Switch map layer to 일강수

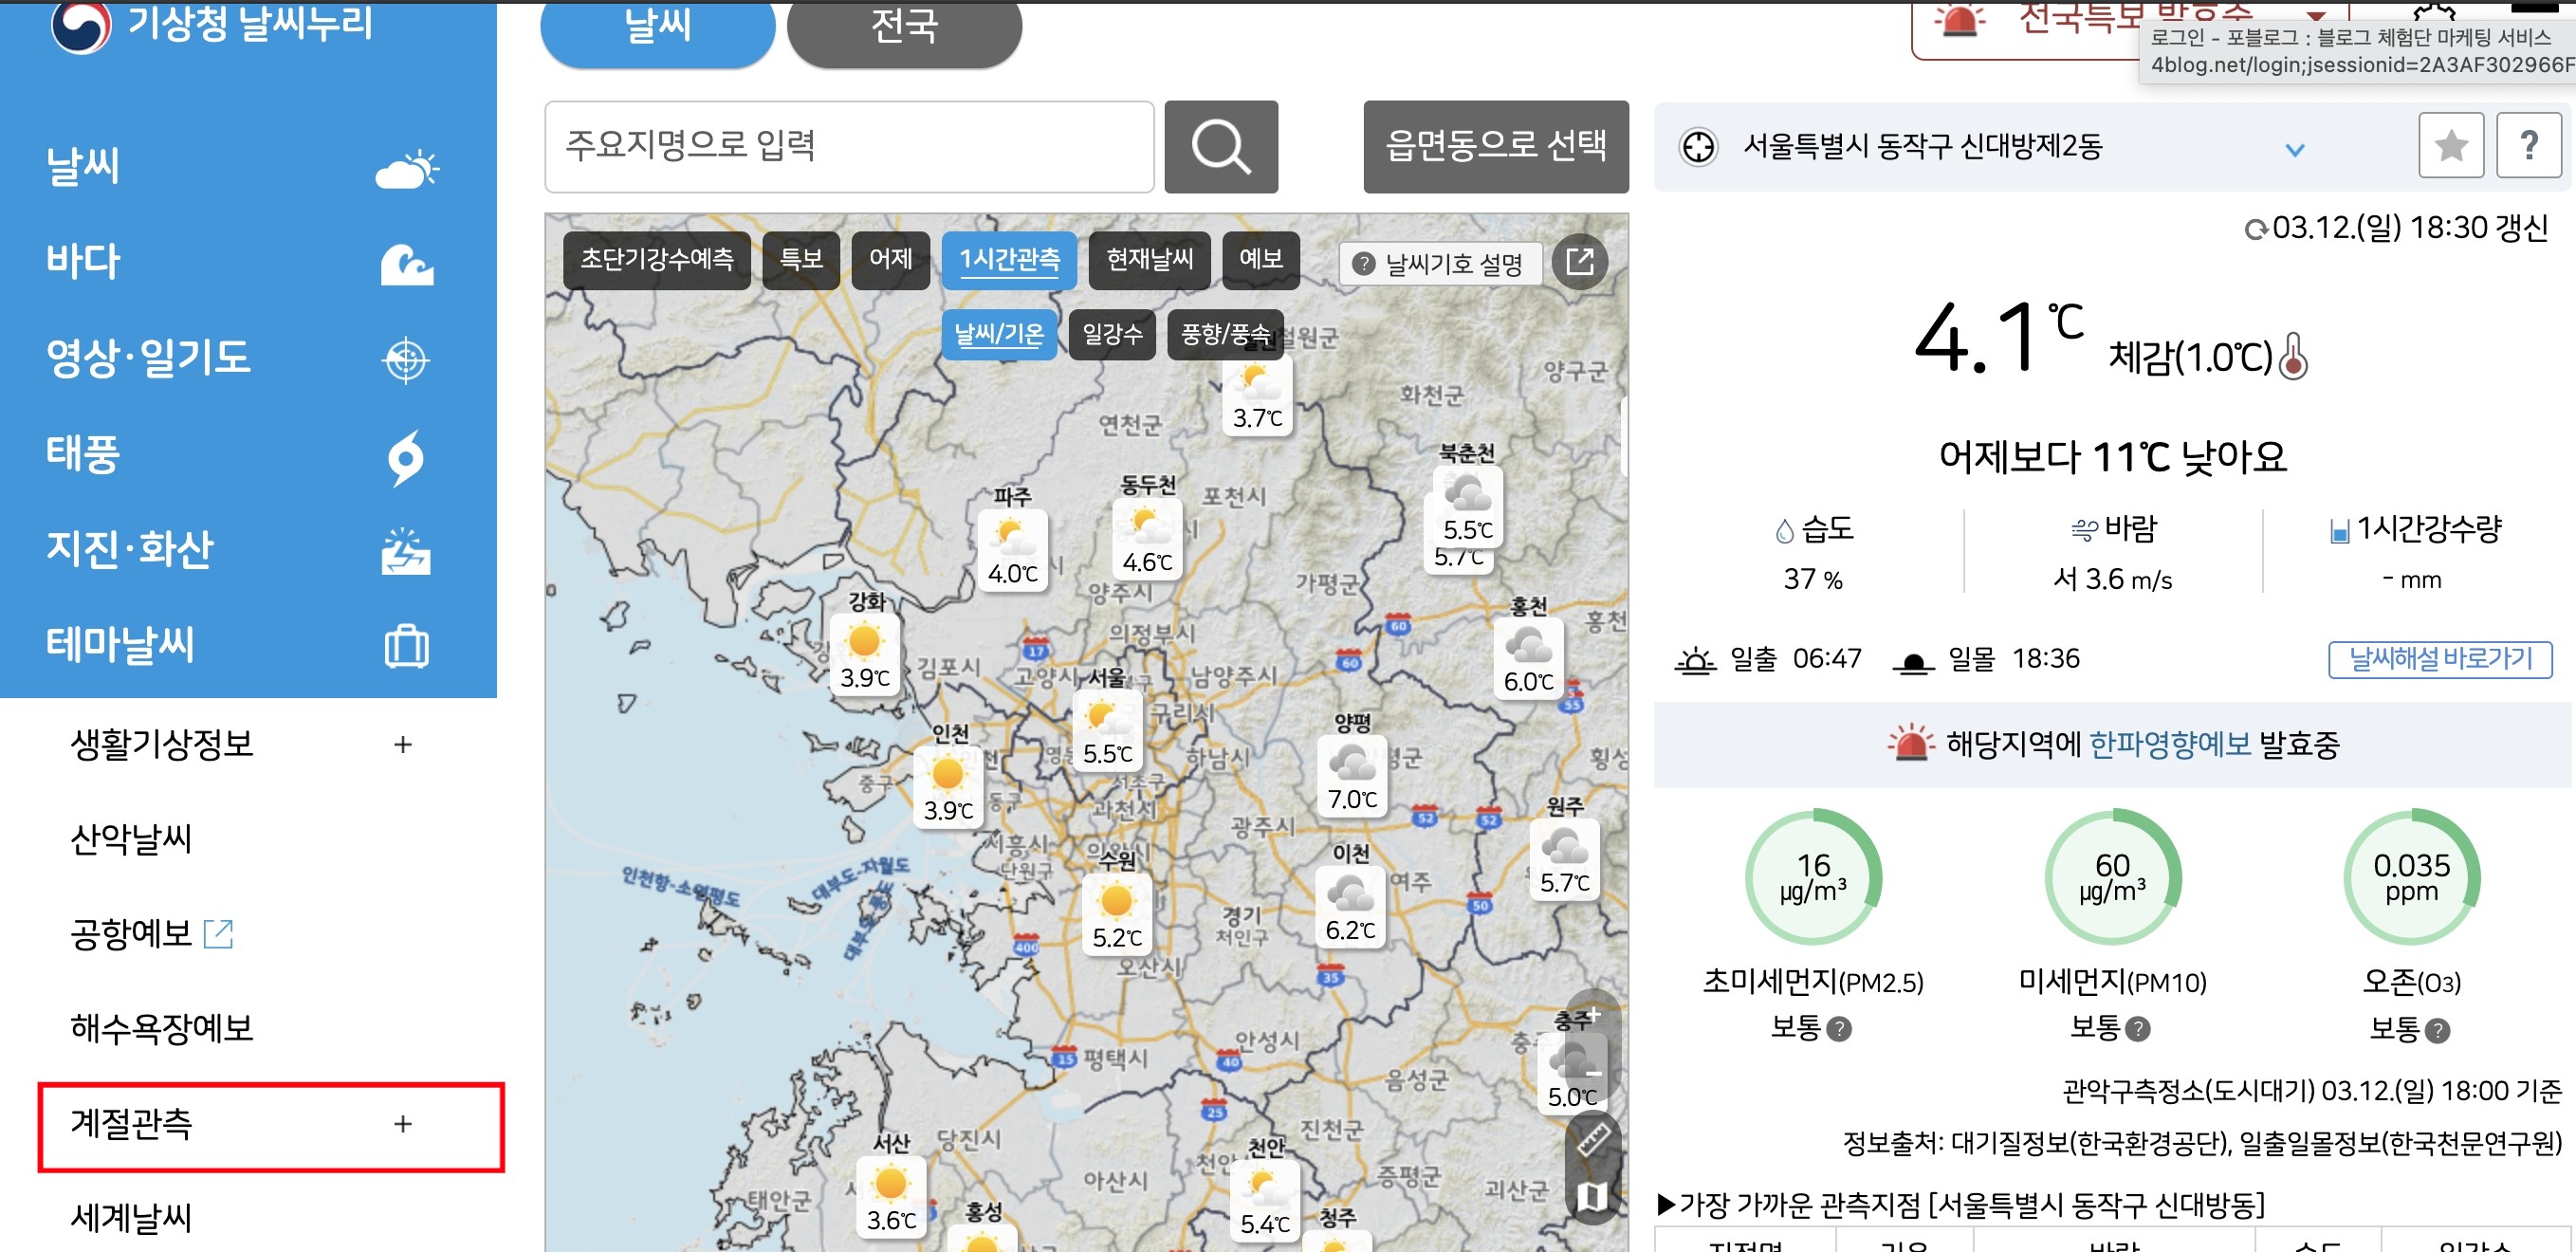[x=1111, y=334]
